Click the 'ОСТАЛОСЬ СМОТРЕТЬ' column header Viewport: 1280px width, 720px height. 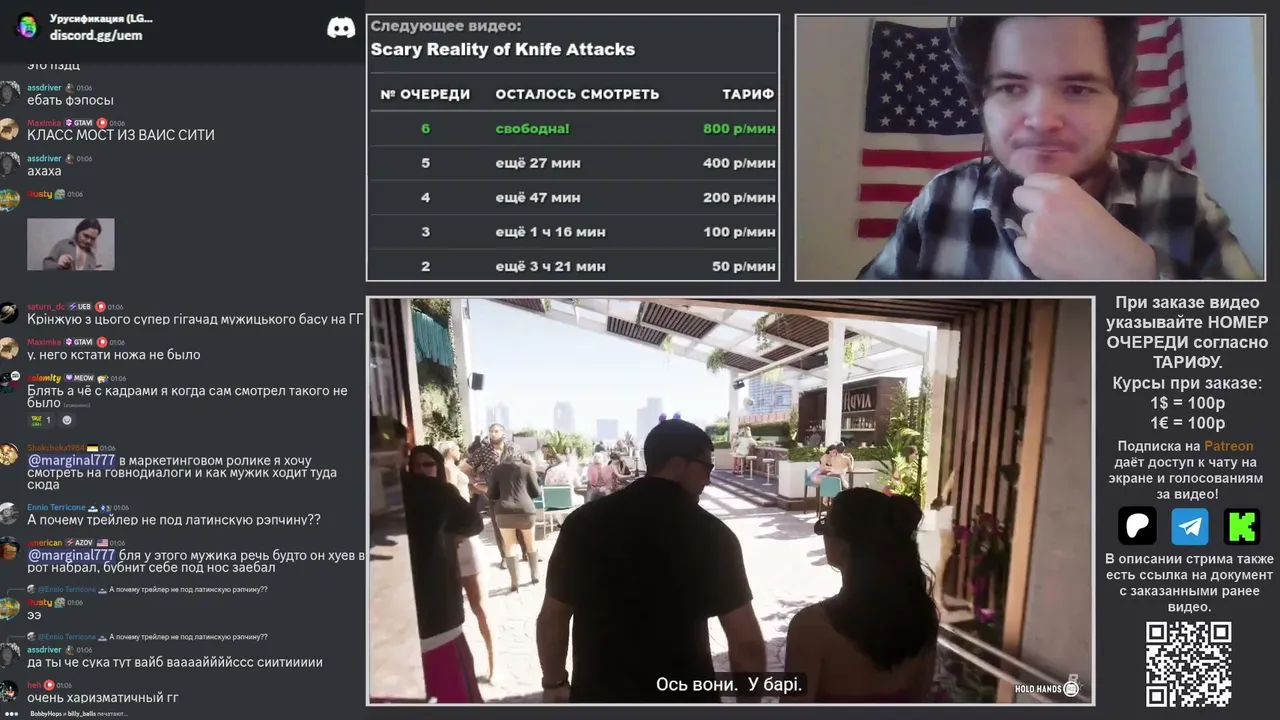coord(577,94)
